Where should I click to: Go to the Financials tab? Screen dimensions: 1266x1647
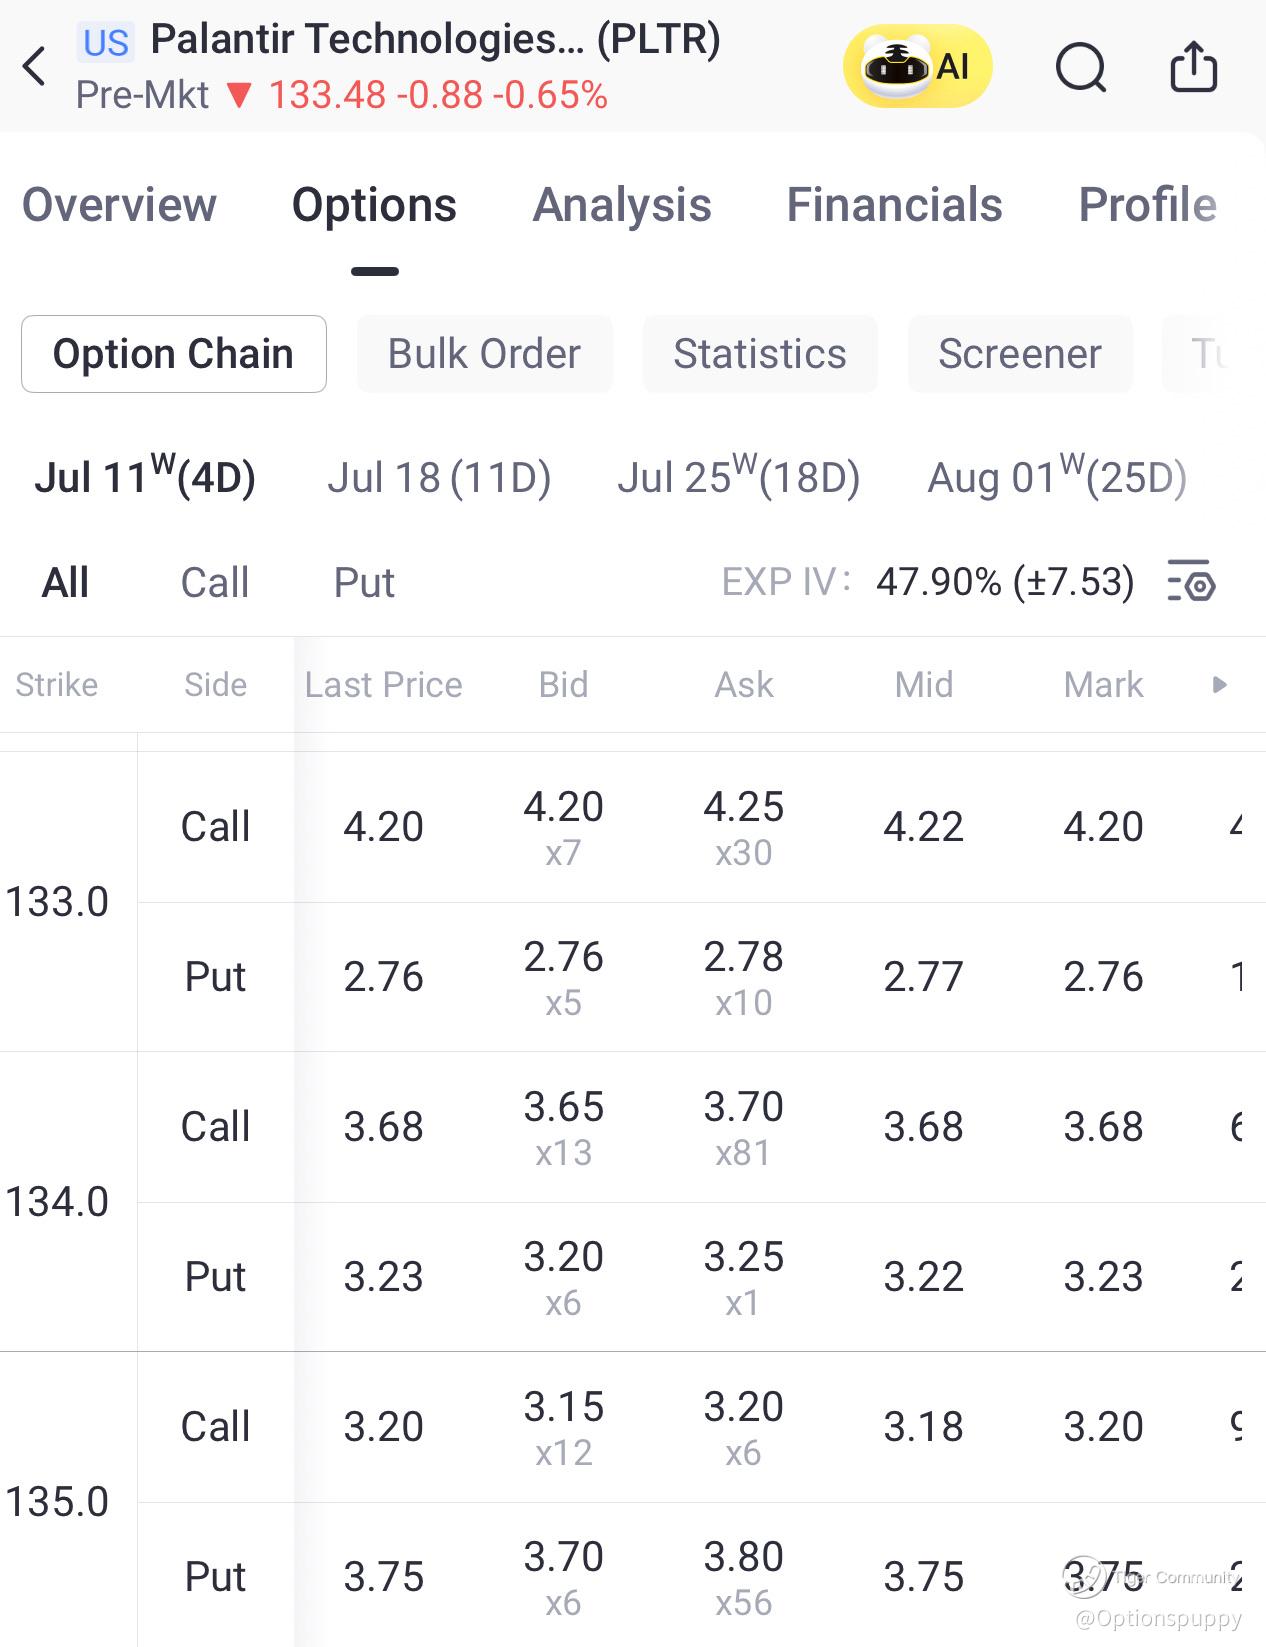point(894,205)
